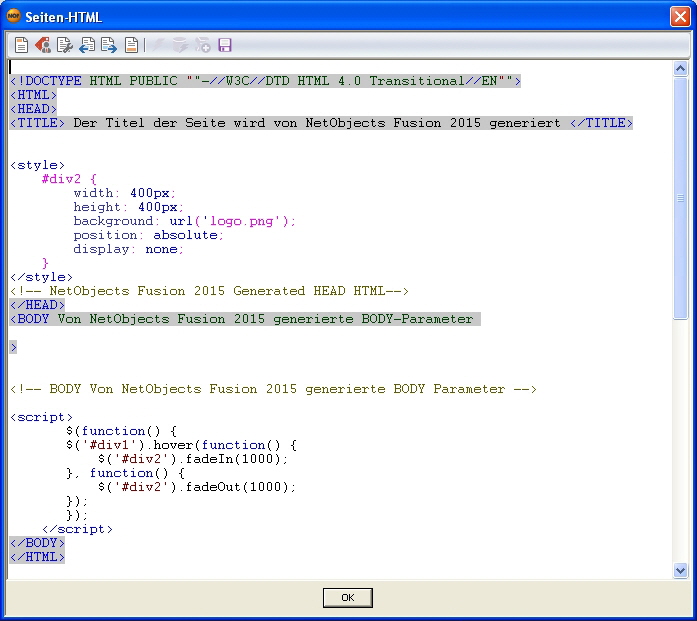Click the red tag toolbar icon
The image size is (697, 621).
click(43, 45)
